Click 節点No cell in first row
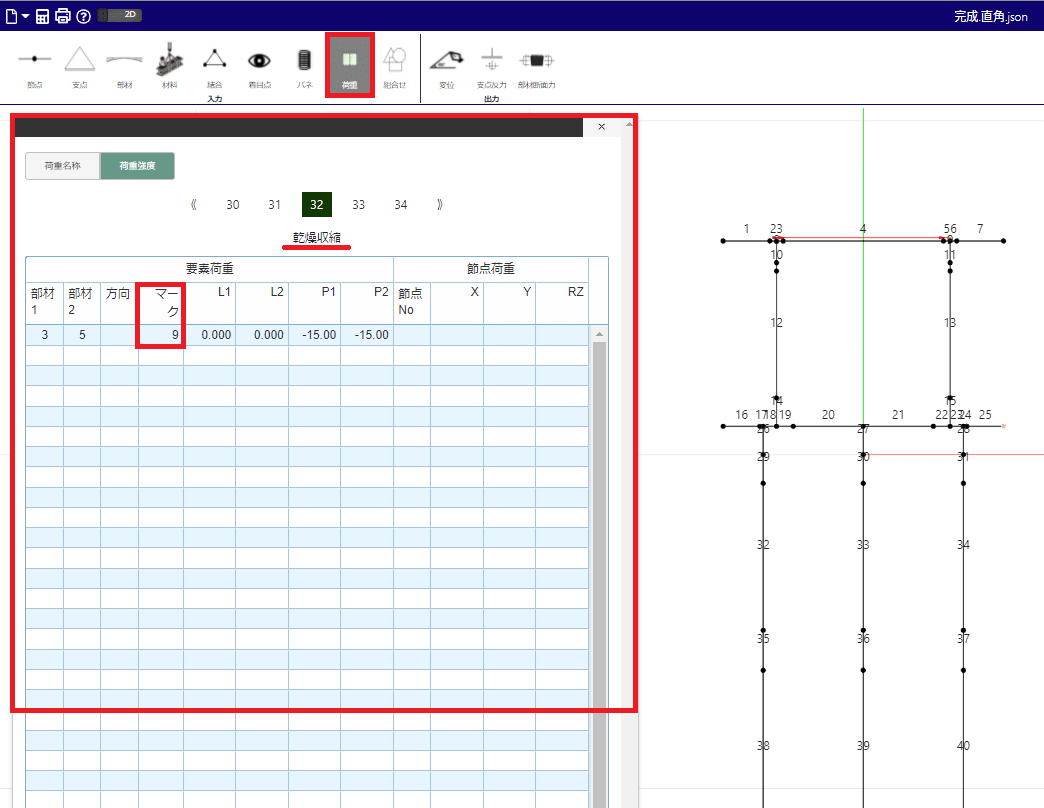The width and height of the screenshot is (1044, 808). tap(412, 335)
